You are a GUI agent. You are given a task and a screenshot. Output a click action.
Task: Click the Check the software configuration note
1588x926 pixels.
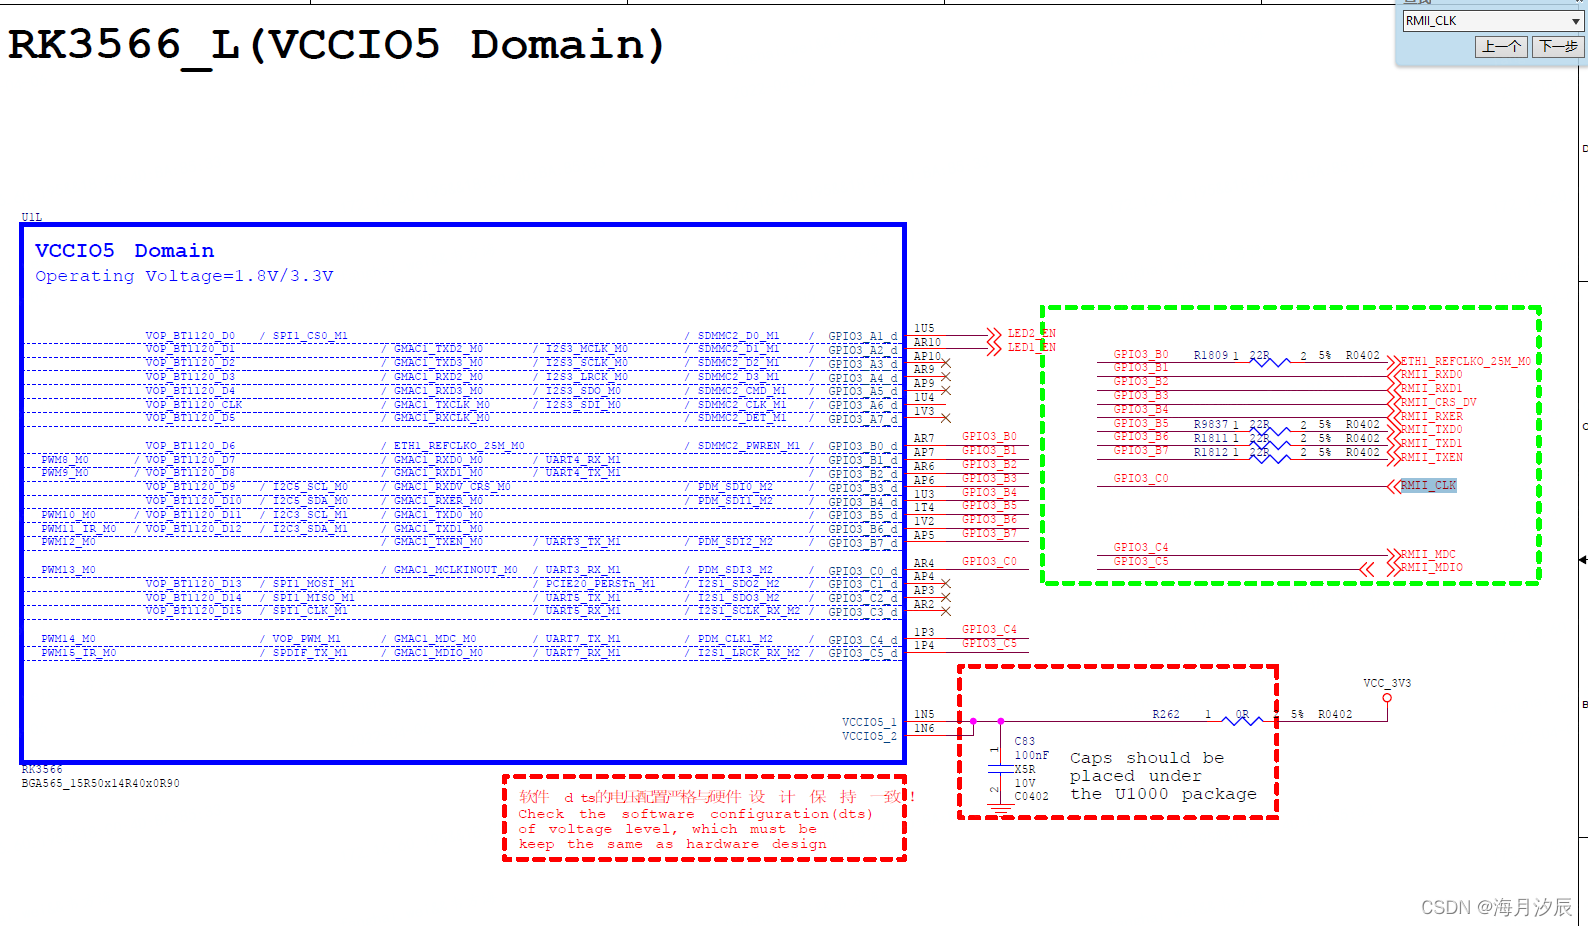pyautogui.click(x=696, y=829)
